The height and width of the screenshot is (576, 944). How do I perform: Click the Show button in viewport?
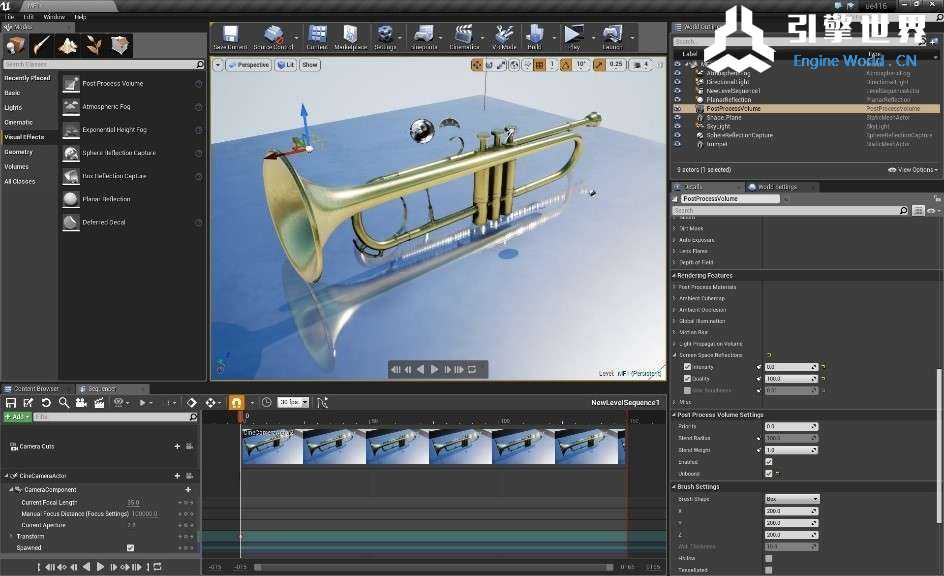point(310,65)
